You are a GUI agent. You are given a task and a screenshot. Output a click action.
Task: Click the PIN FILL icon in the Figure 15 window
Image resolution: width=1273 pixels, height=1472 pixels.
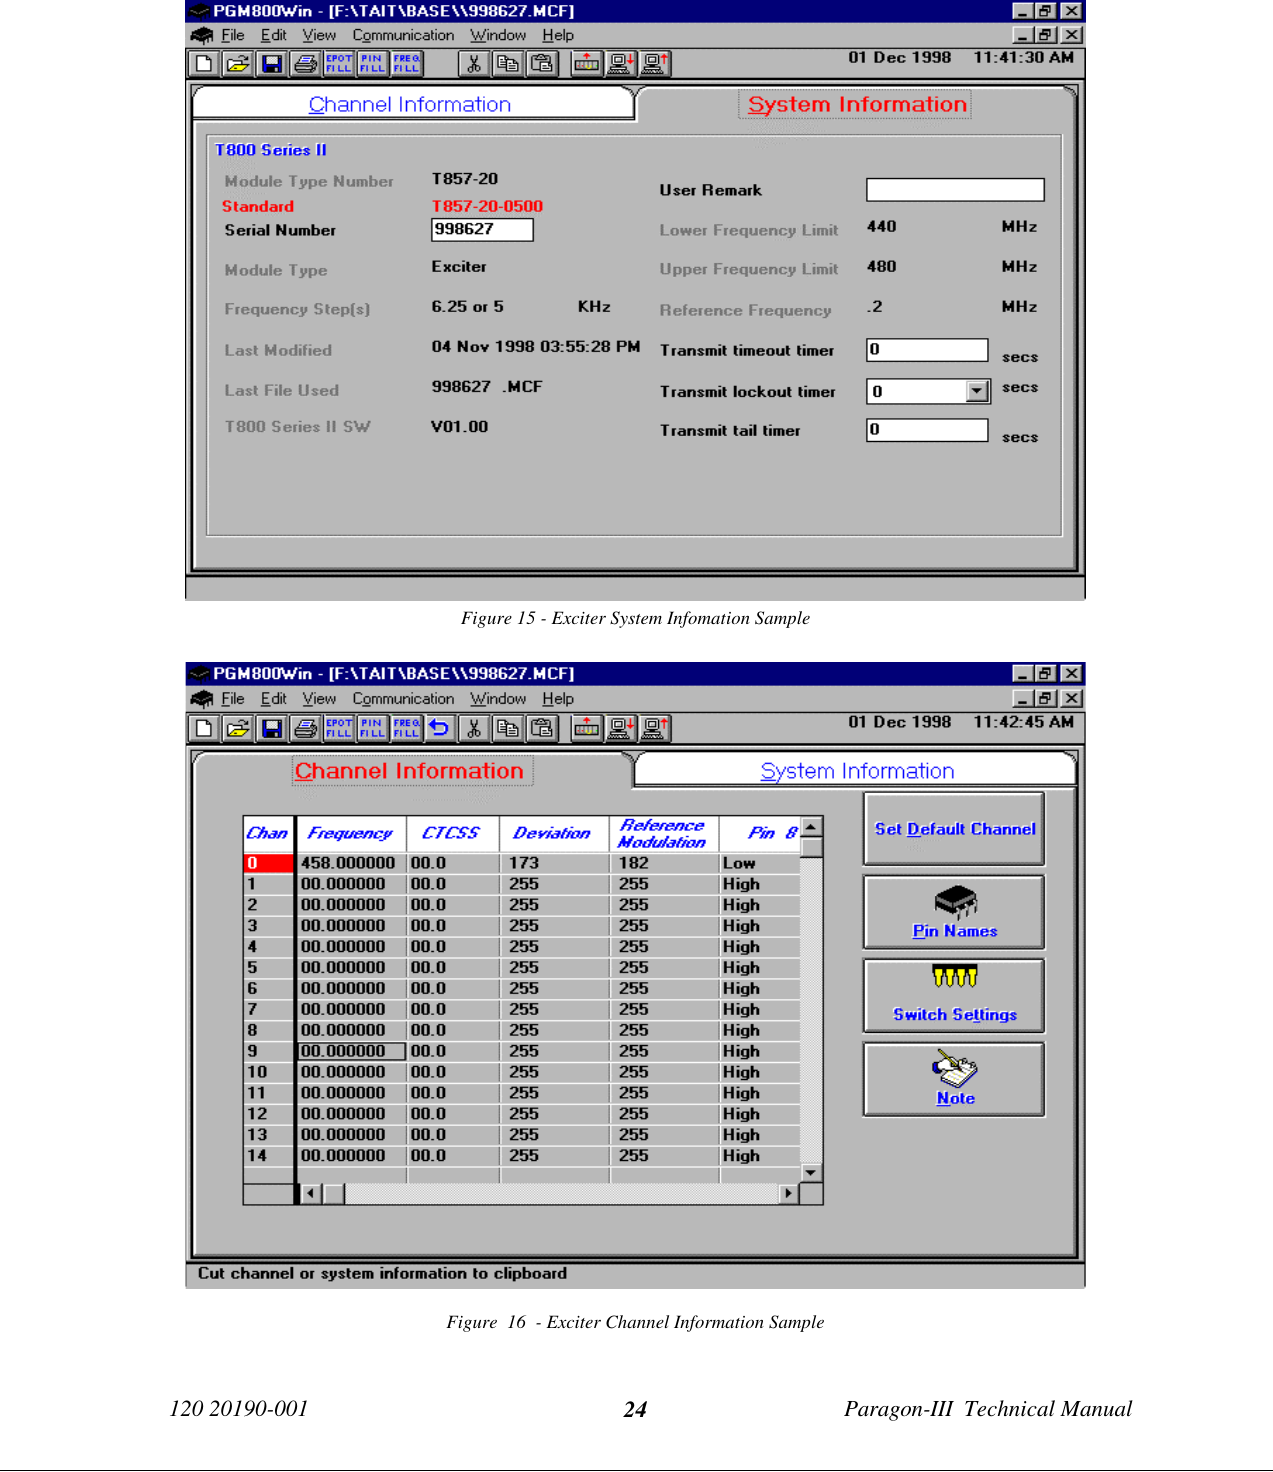pos(373,64)
